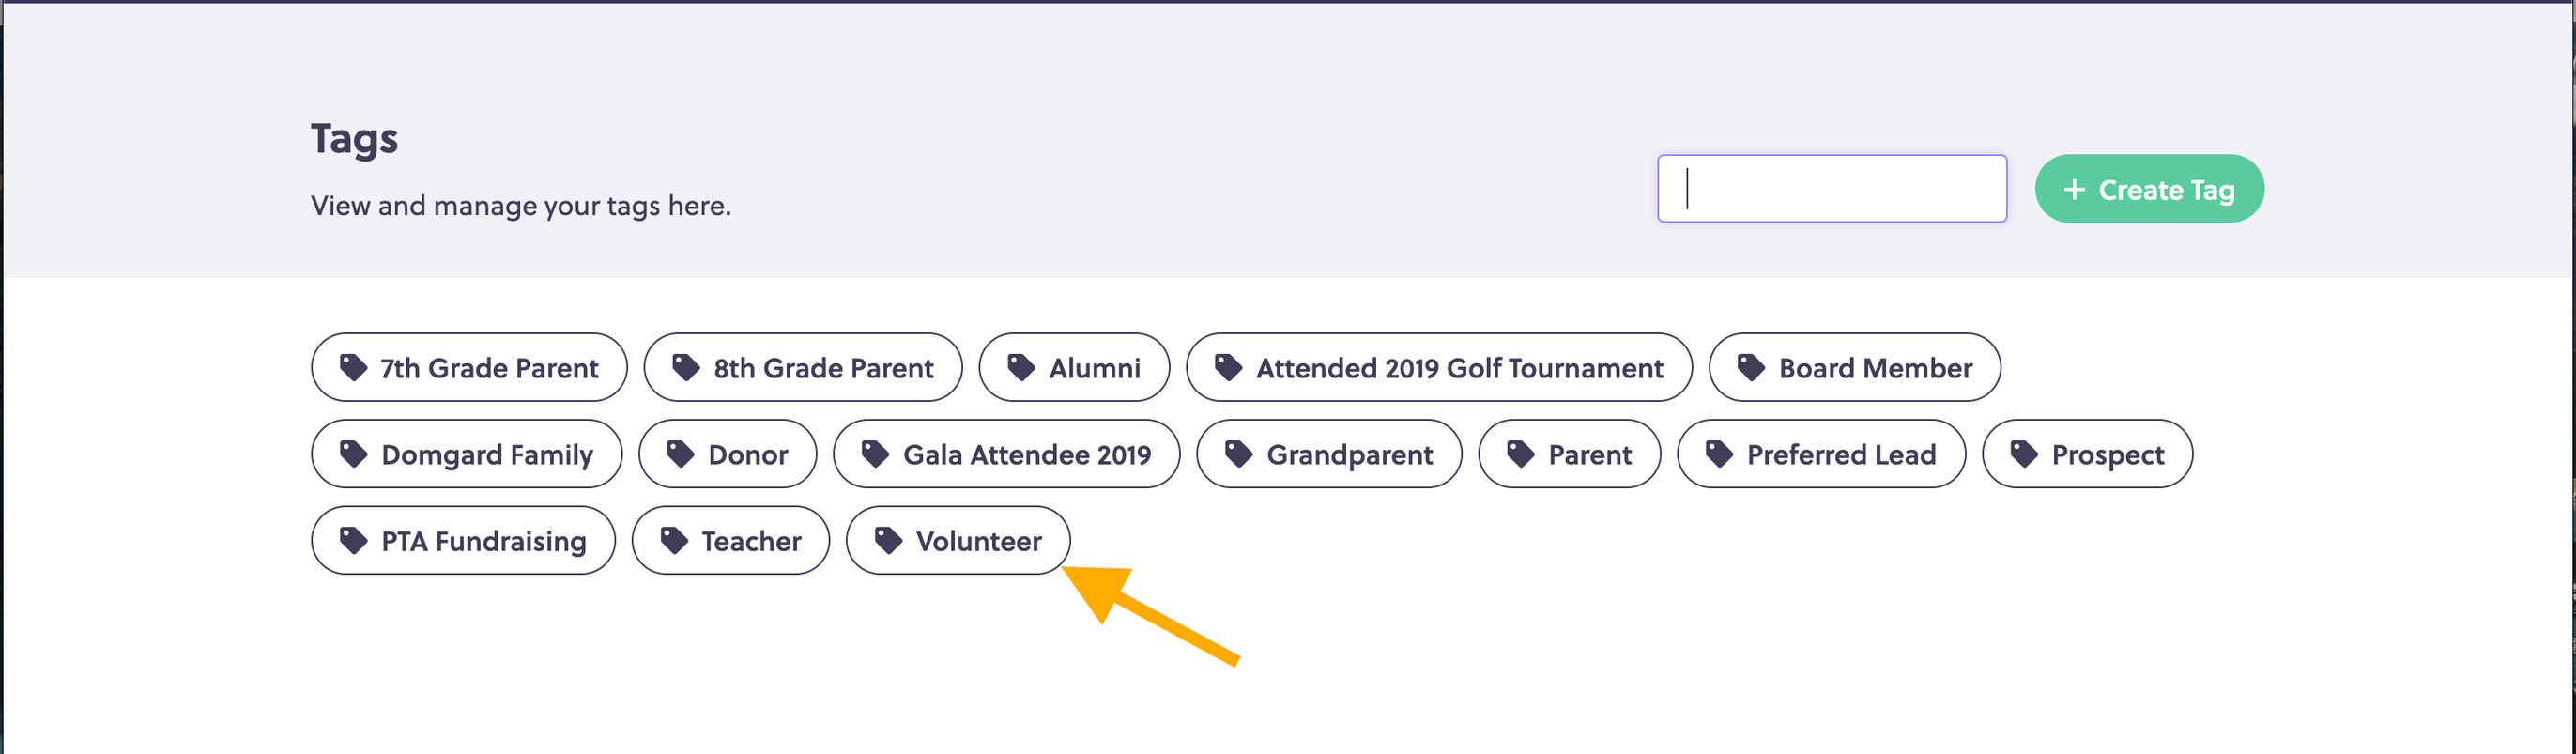Viewport: 2576px width, 754px height.
Task: Open the Parent tag
Action: coord(1569,454)
